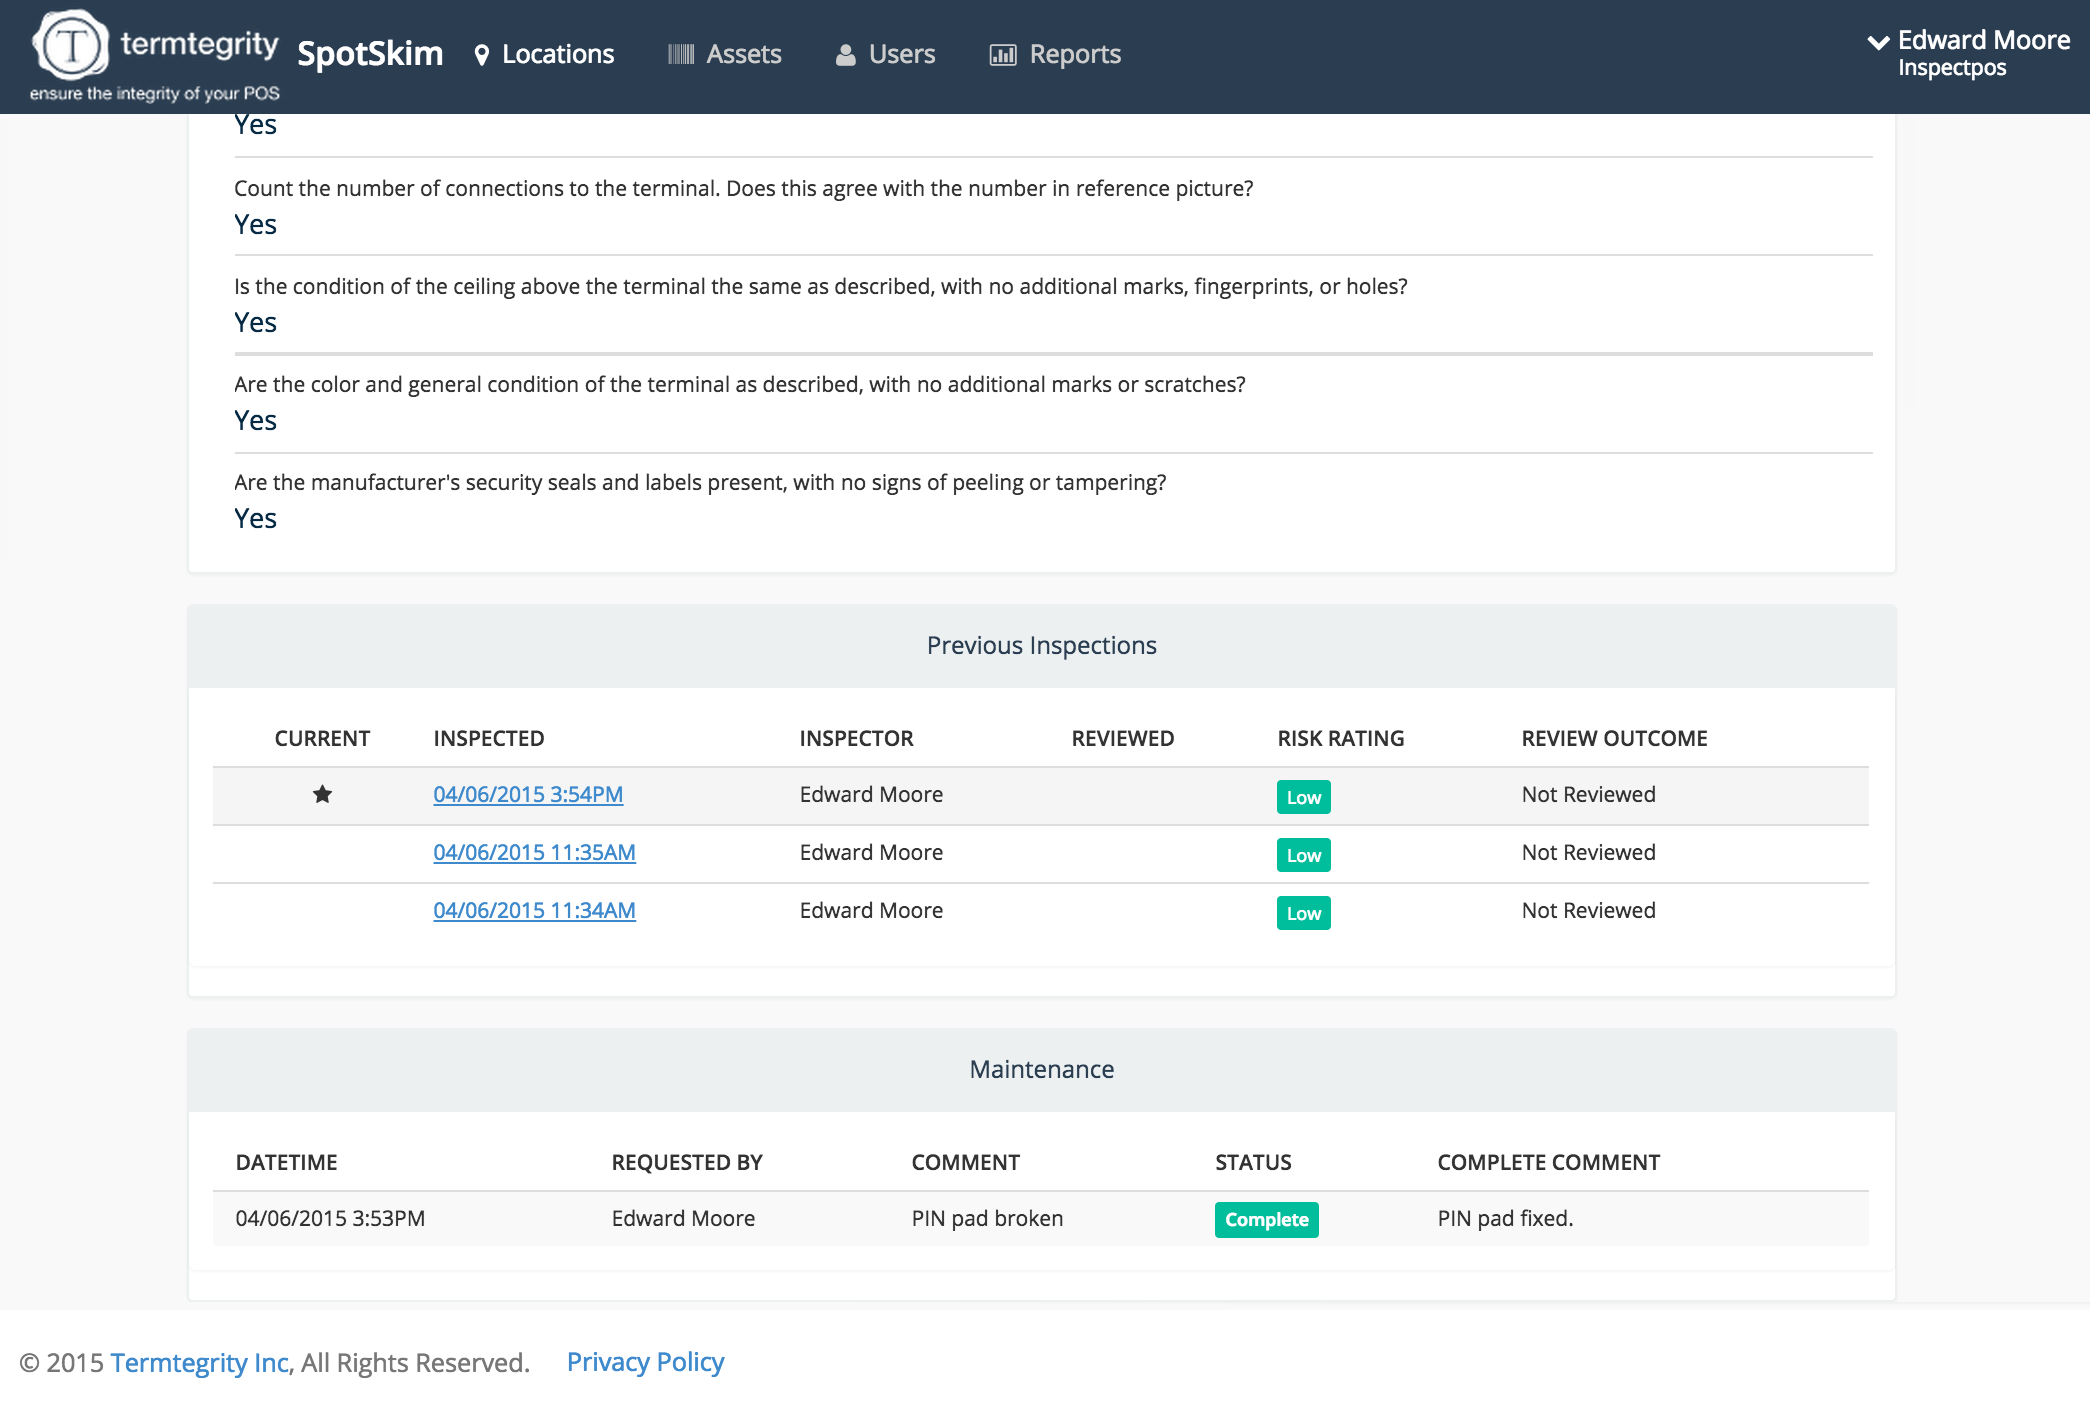Click the SpotSkim brand title
Image resolution: width=2090 pixels, height=1404 pixels.
(x=370, y=53)
